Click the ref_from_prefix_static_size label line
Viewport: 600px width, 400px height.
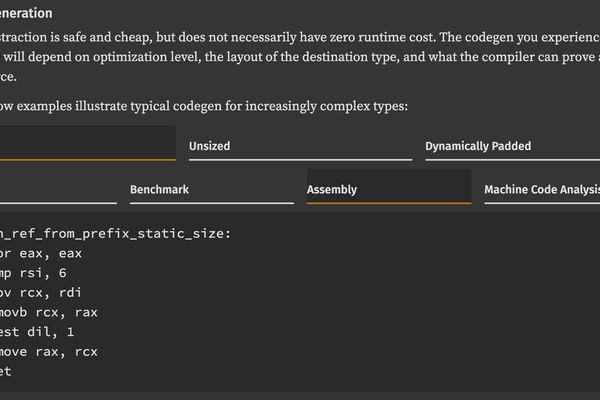pos(115,234)
